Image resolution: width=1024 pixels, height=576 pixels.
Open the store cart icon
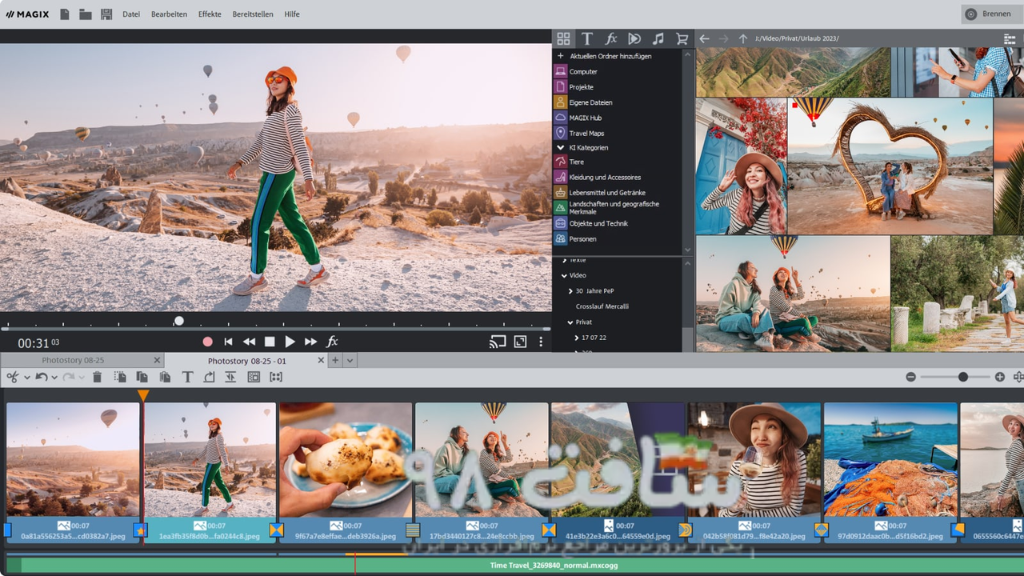pyautogui.click(x=682, y=39)
